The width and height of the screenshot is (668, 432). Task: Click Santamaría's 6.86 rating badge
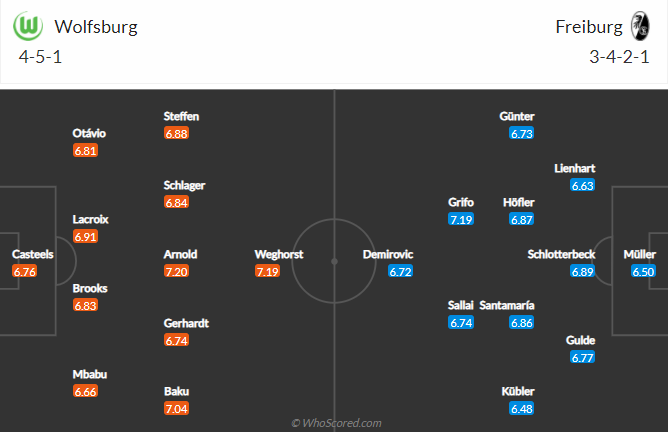coord(522,323)
